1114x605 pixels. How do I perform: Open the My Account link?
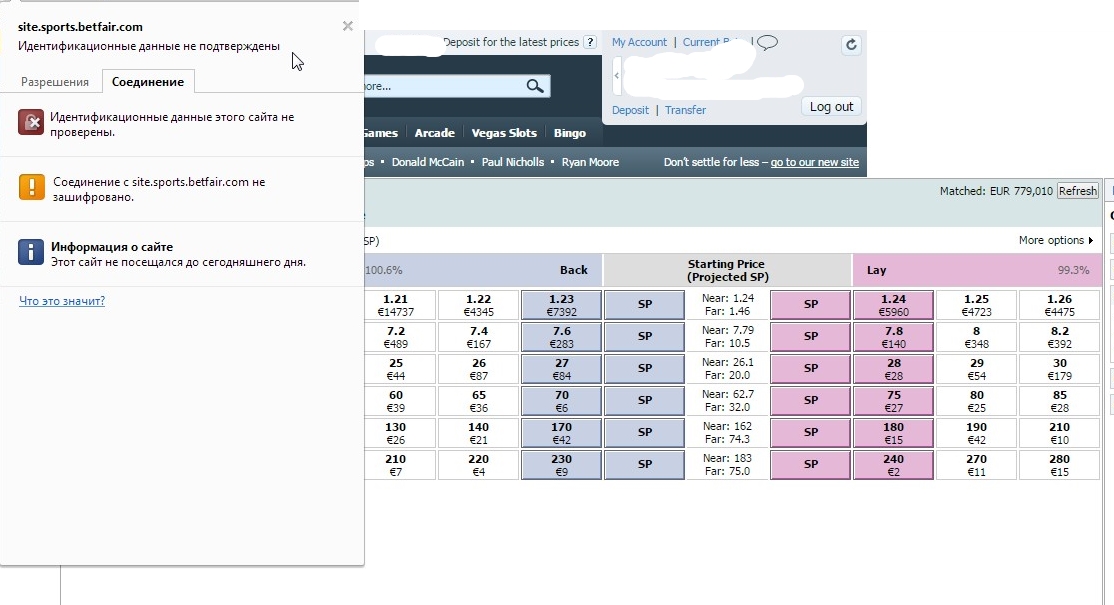click(639, 43)
